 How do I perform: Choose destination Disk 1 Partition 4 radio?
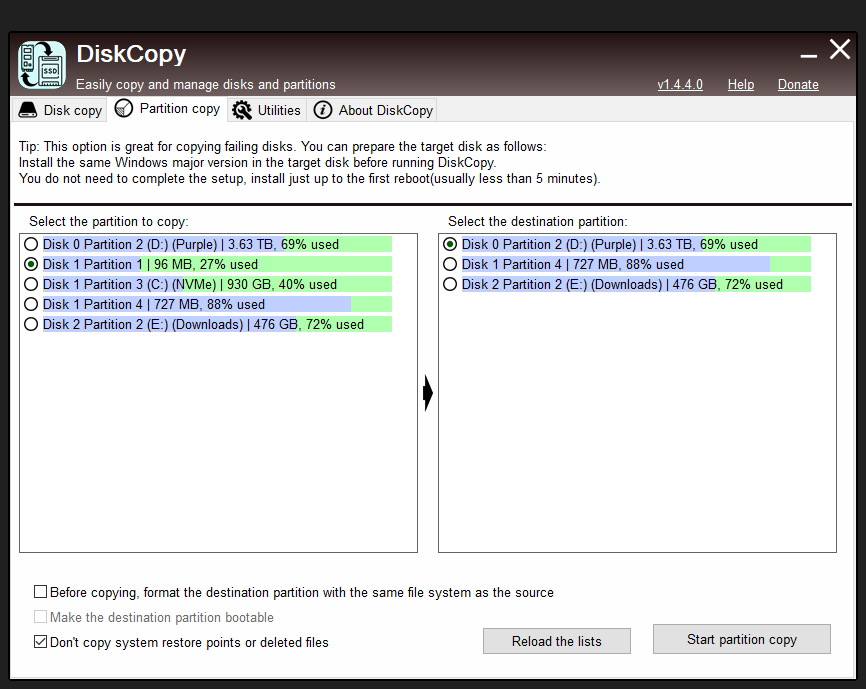pyautogui.click(x=450, y=264)
